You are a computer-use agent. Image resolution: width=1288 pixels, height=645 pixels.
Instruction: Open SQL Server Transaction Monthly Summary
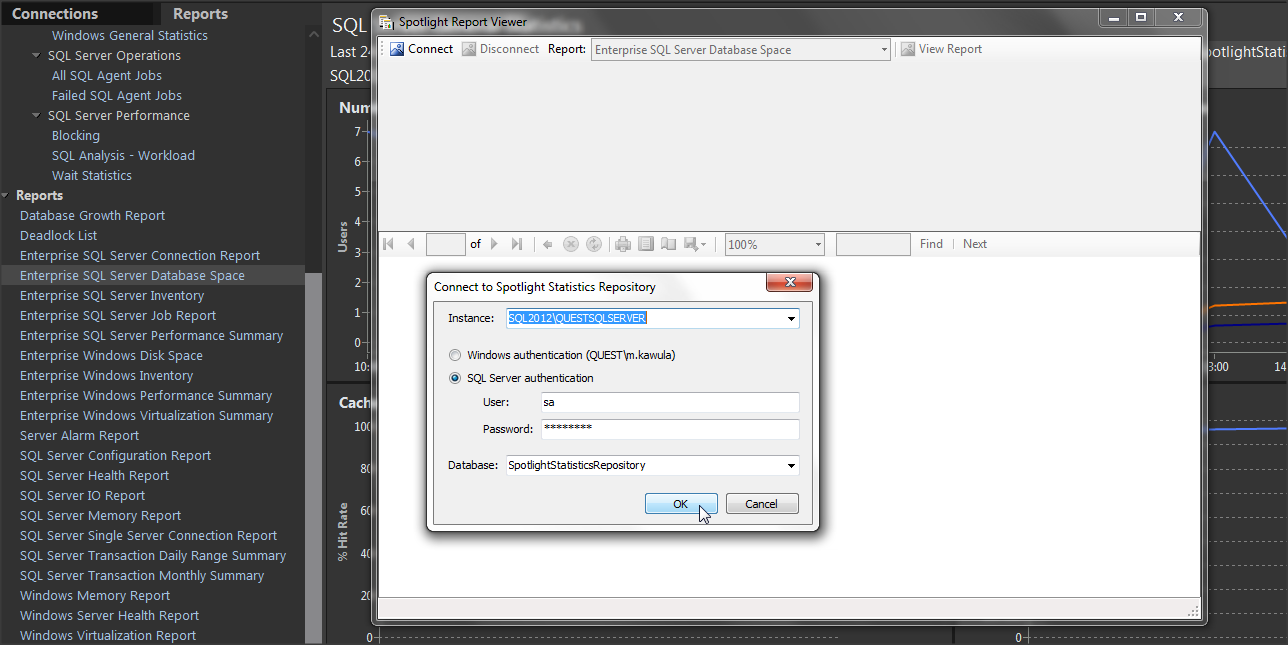tap(142, 575)
